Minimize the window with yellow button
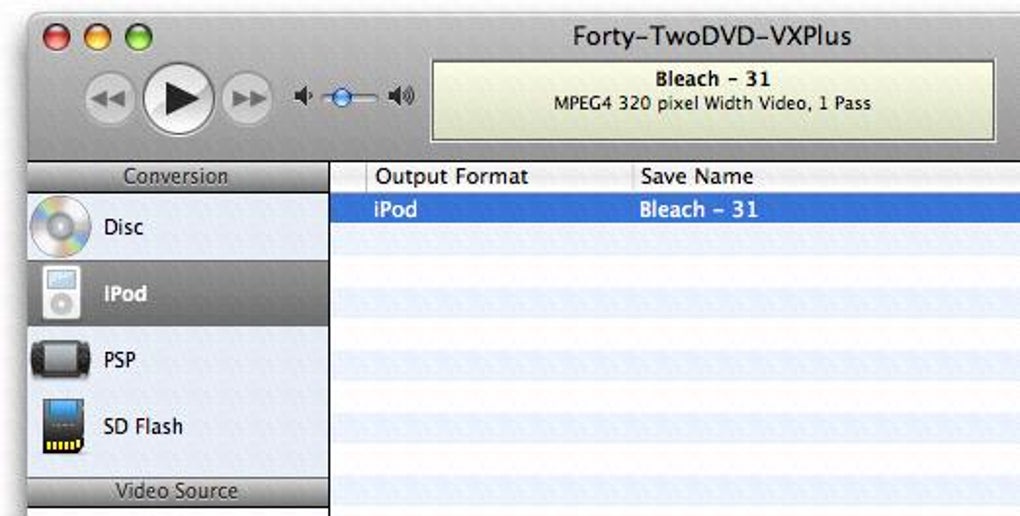Viewport: 1020px width, 516px height. tap(98, 38)
